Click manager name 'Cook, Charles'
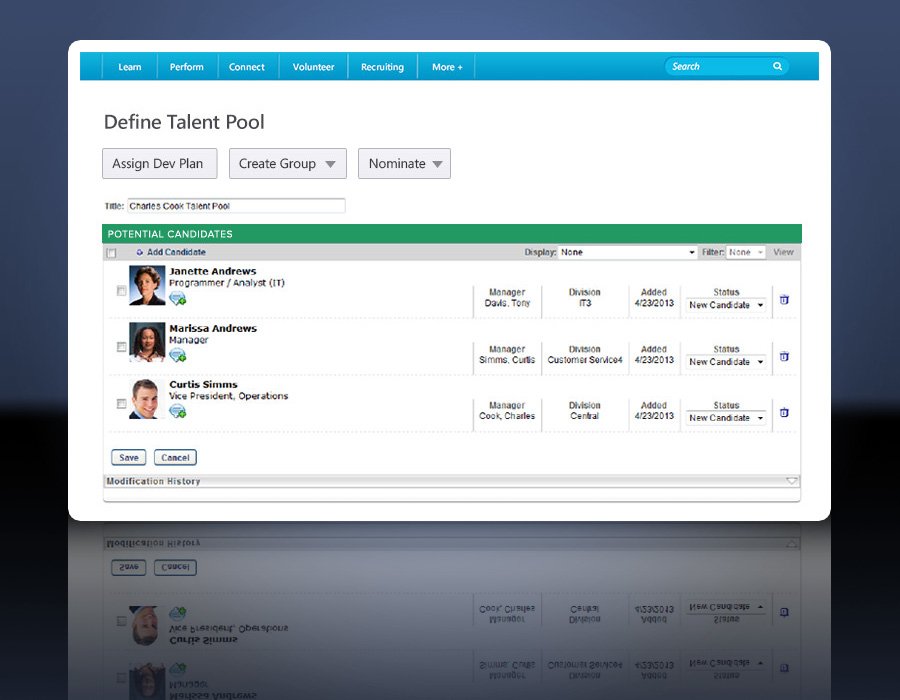The height and width of the screenshot is (700, 900). [x=507, y=416]
